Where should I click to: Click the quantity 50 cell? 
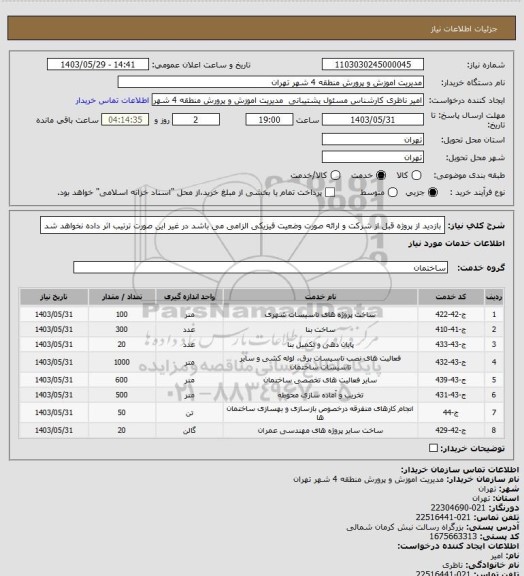coord(122,413)
